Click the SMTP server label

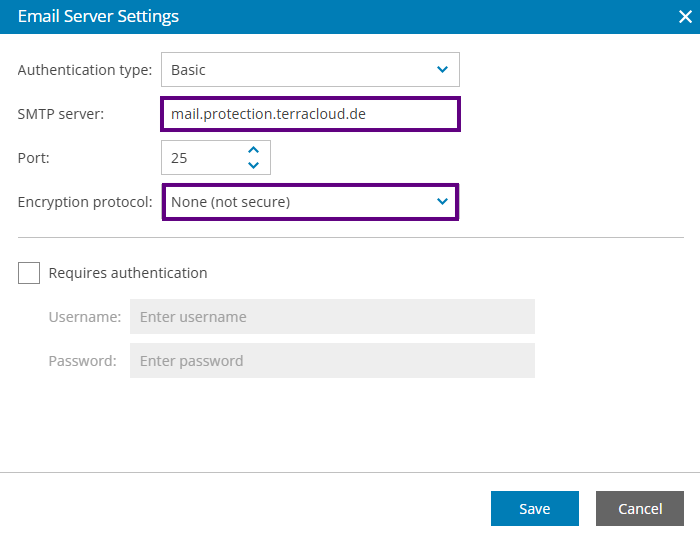[x=61, y=114]
